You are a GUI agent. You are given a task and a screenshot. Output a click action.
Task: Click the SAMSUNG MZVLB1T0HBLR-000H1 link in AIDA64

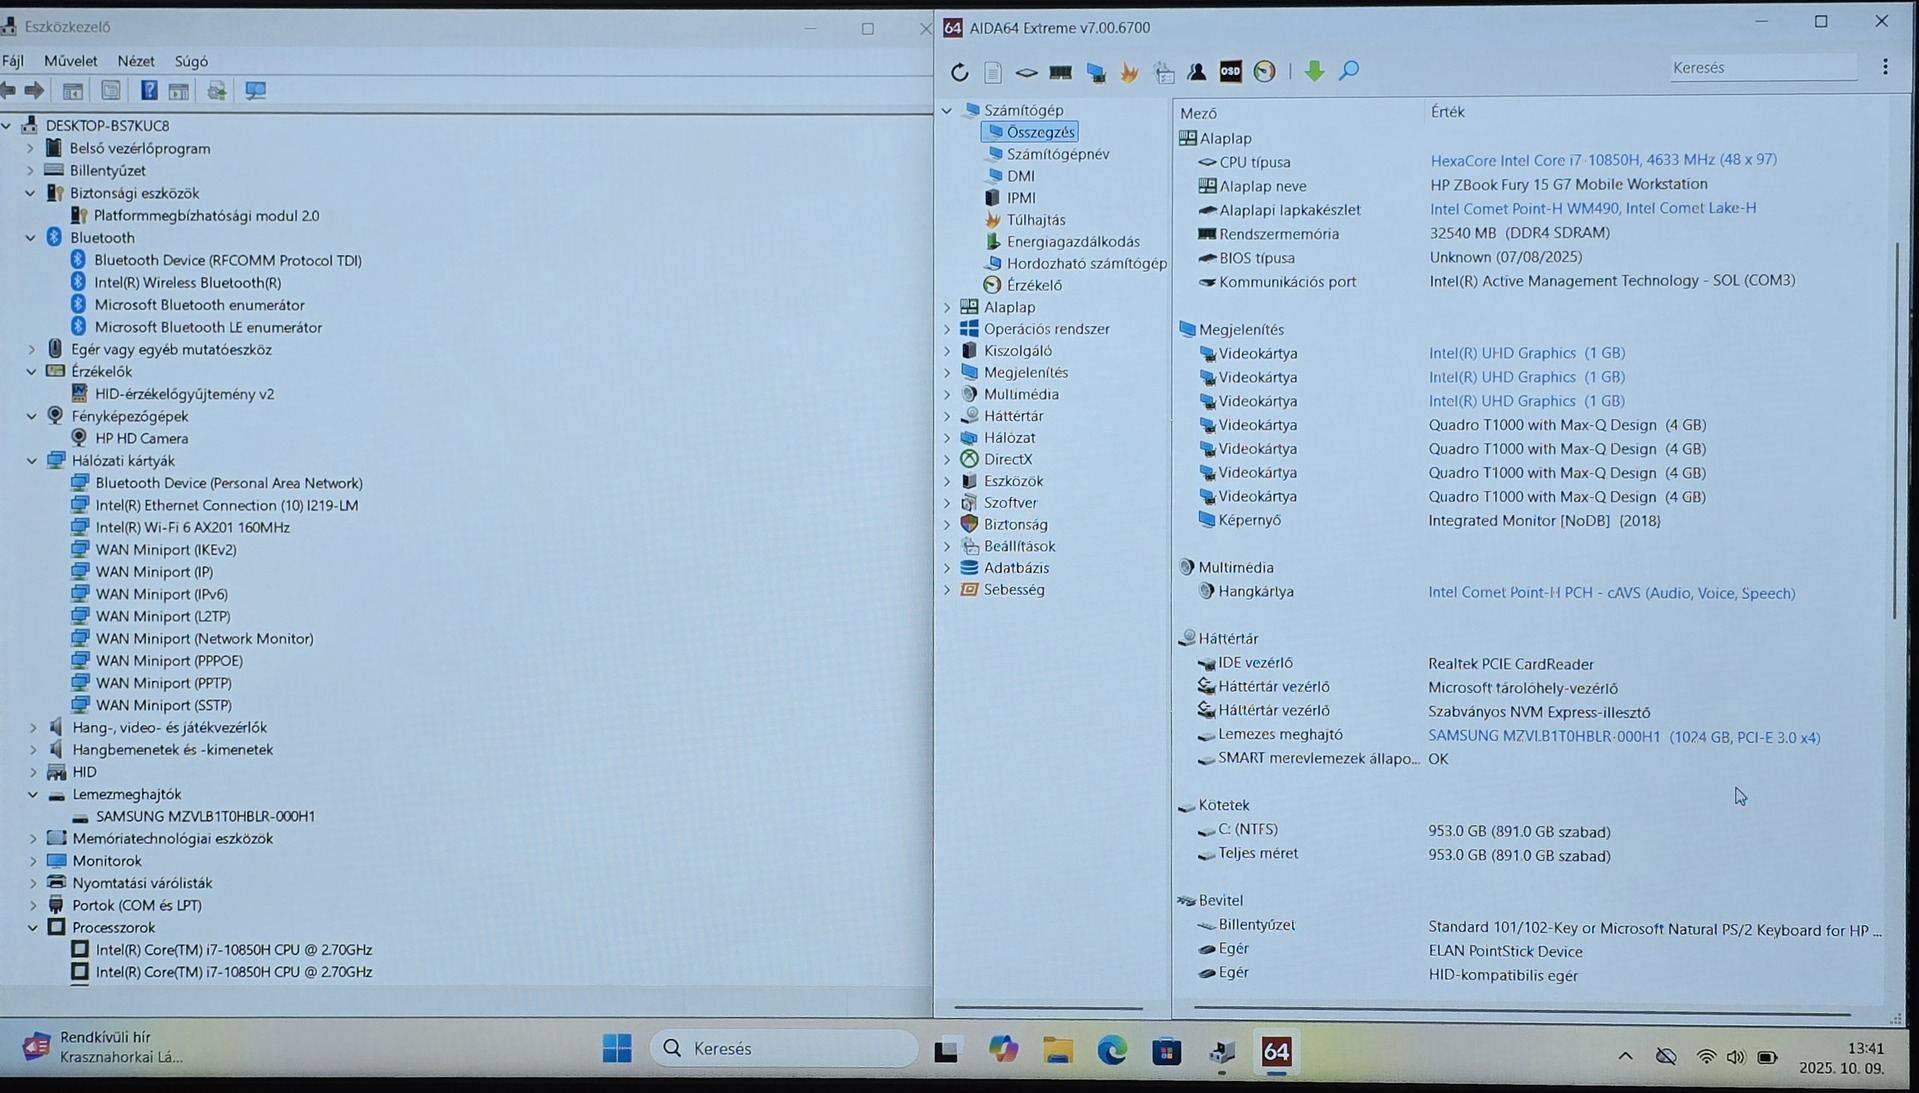(x=1624, y=737)
